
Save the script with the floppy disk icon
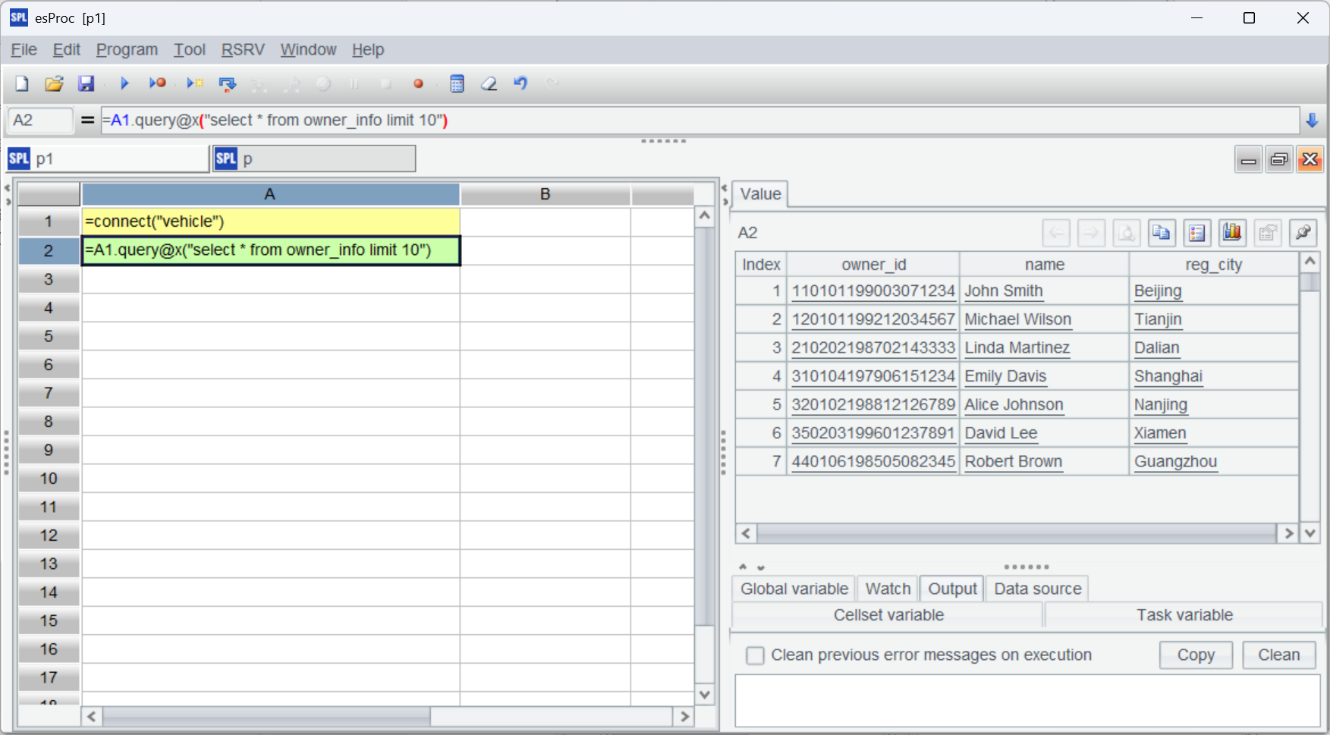[x=86, y=84]
